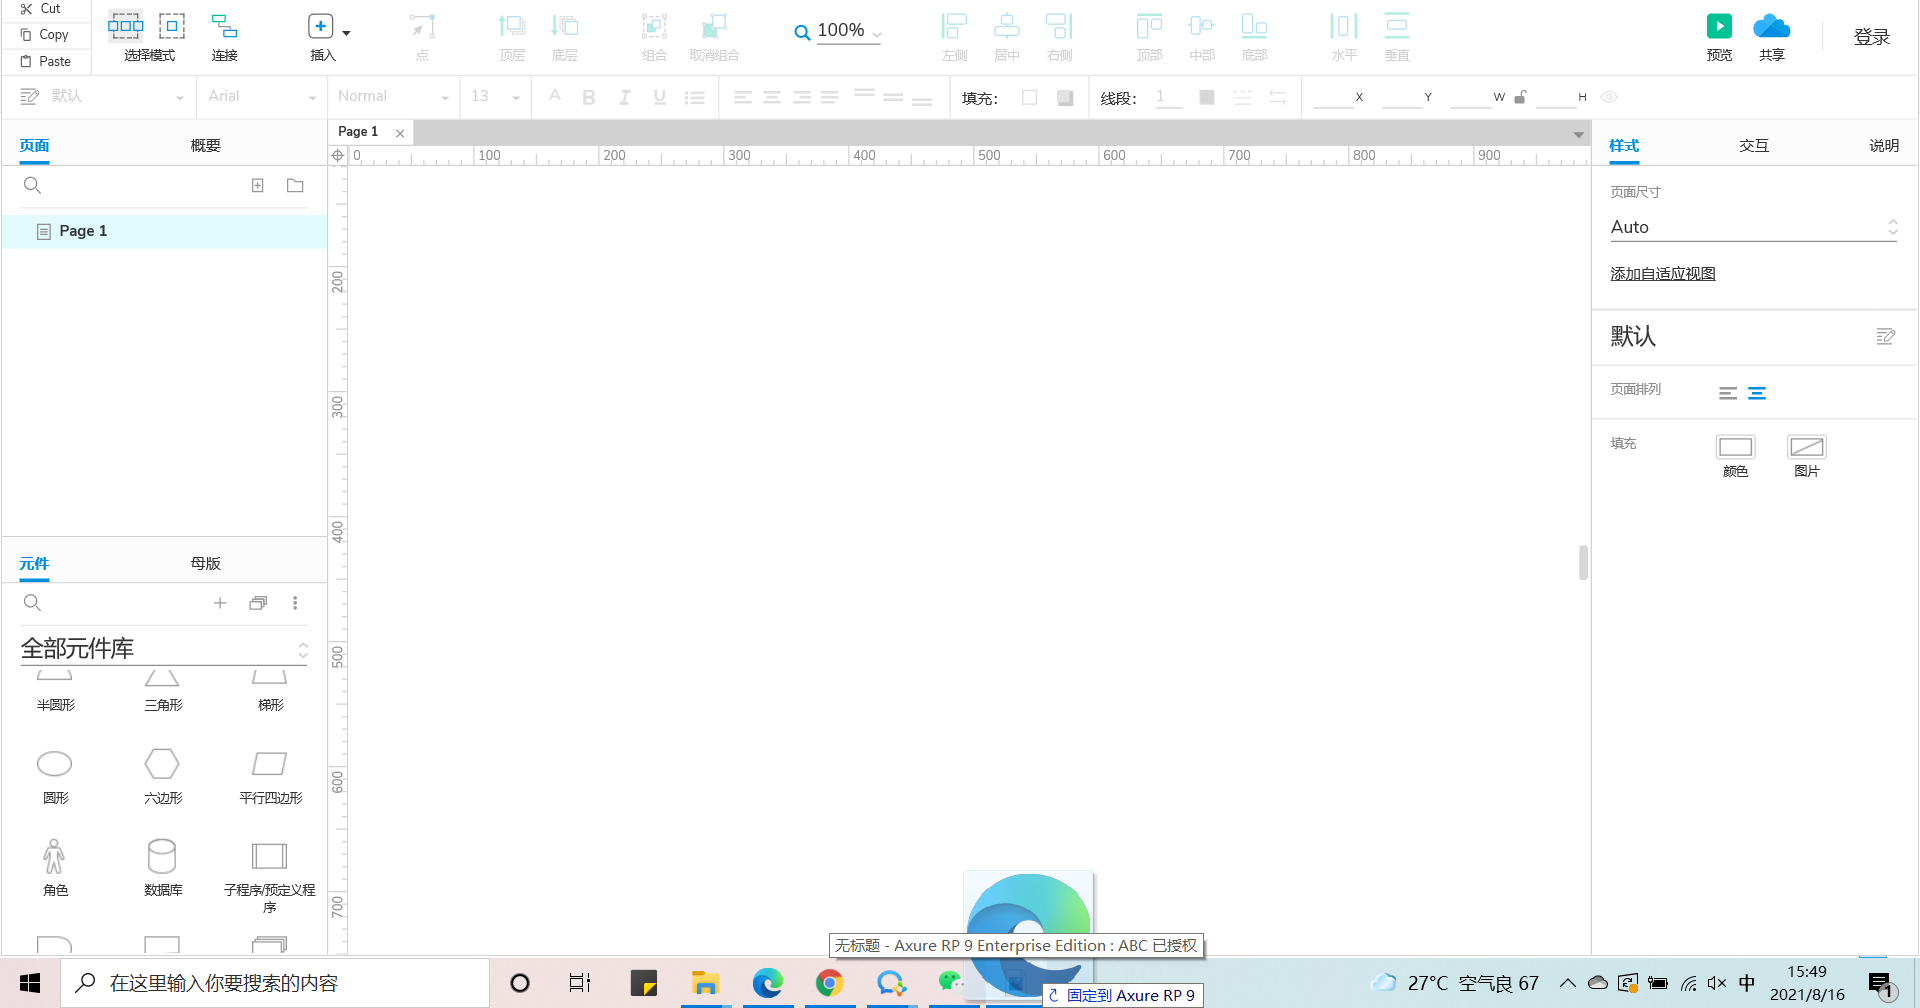
Task: Select Page 1 in pages tree
Action: tap(164, 231)
